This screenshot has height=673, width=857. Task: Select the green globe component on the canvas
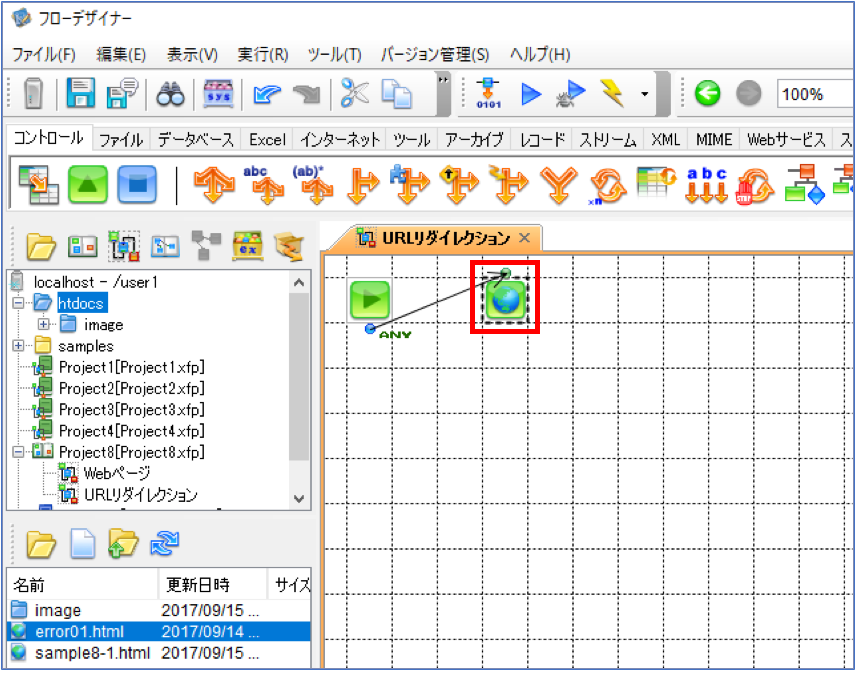pyautogui.click(x=506, y=300)
